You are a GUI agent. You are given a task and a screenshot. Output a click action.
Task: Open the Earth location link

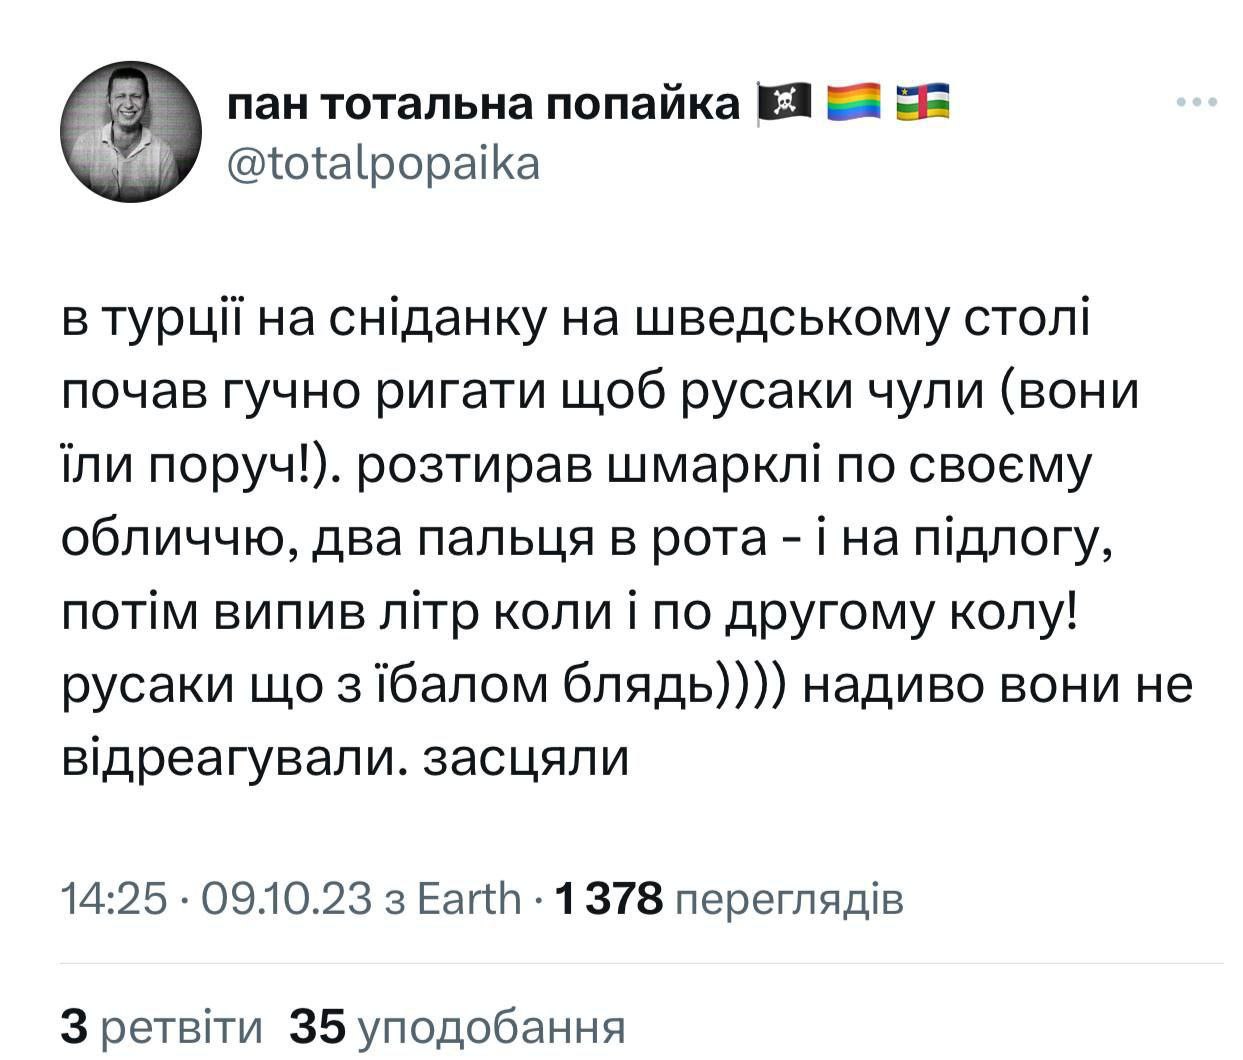pyautogui.click(x=468, y=899)
